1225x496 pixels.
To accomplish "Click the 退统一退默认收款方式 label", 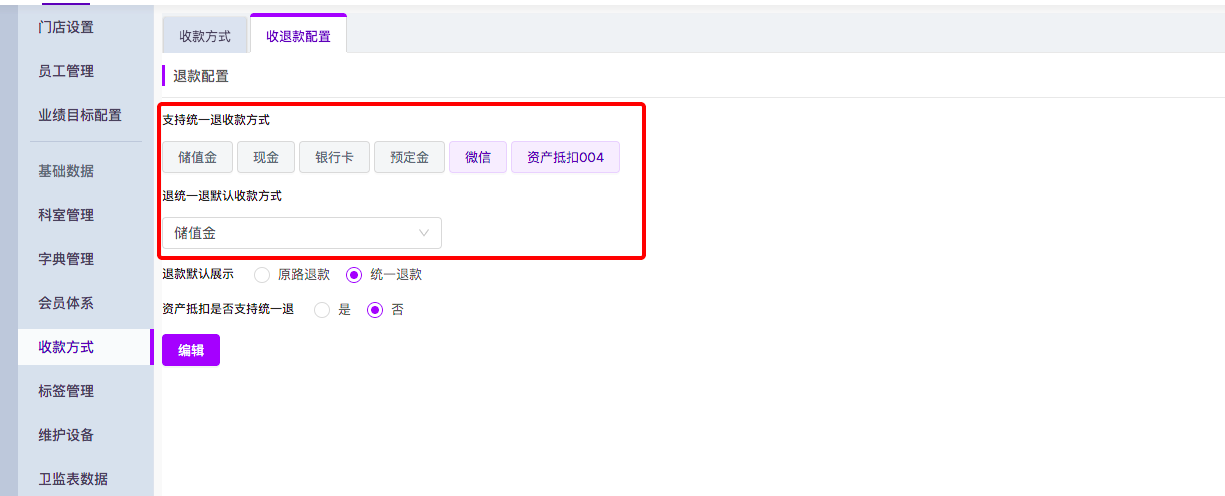I will [222, 196].
